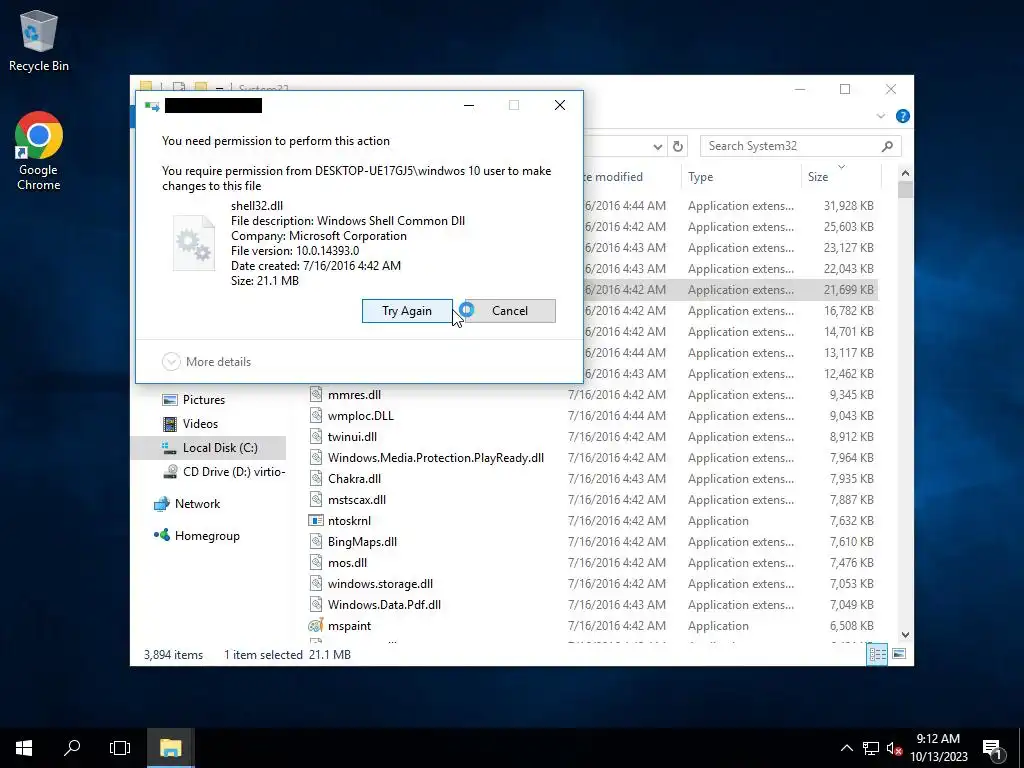Click the 31,928 KB size cell
Image resolution: width=1024 pixels, height=768 pixels.
(x=848, y=206)
